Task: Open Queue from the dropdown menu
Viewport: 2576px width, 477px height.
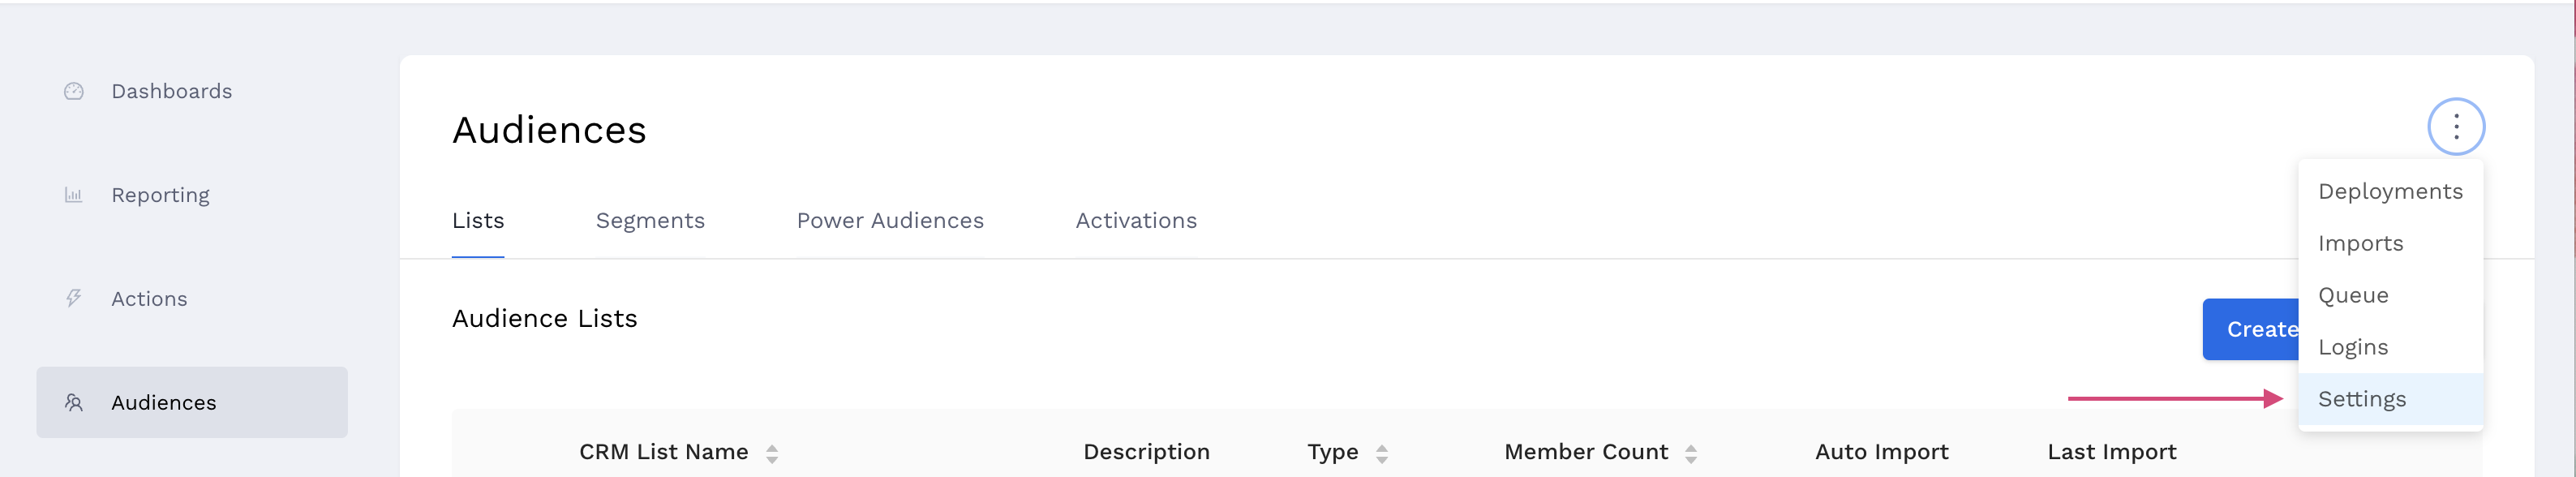Action: pos(2353,295)
